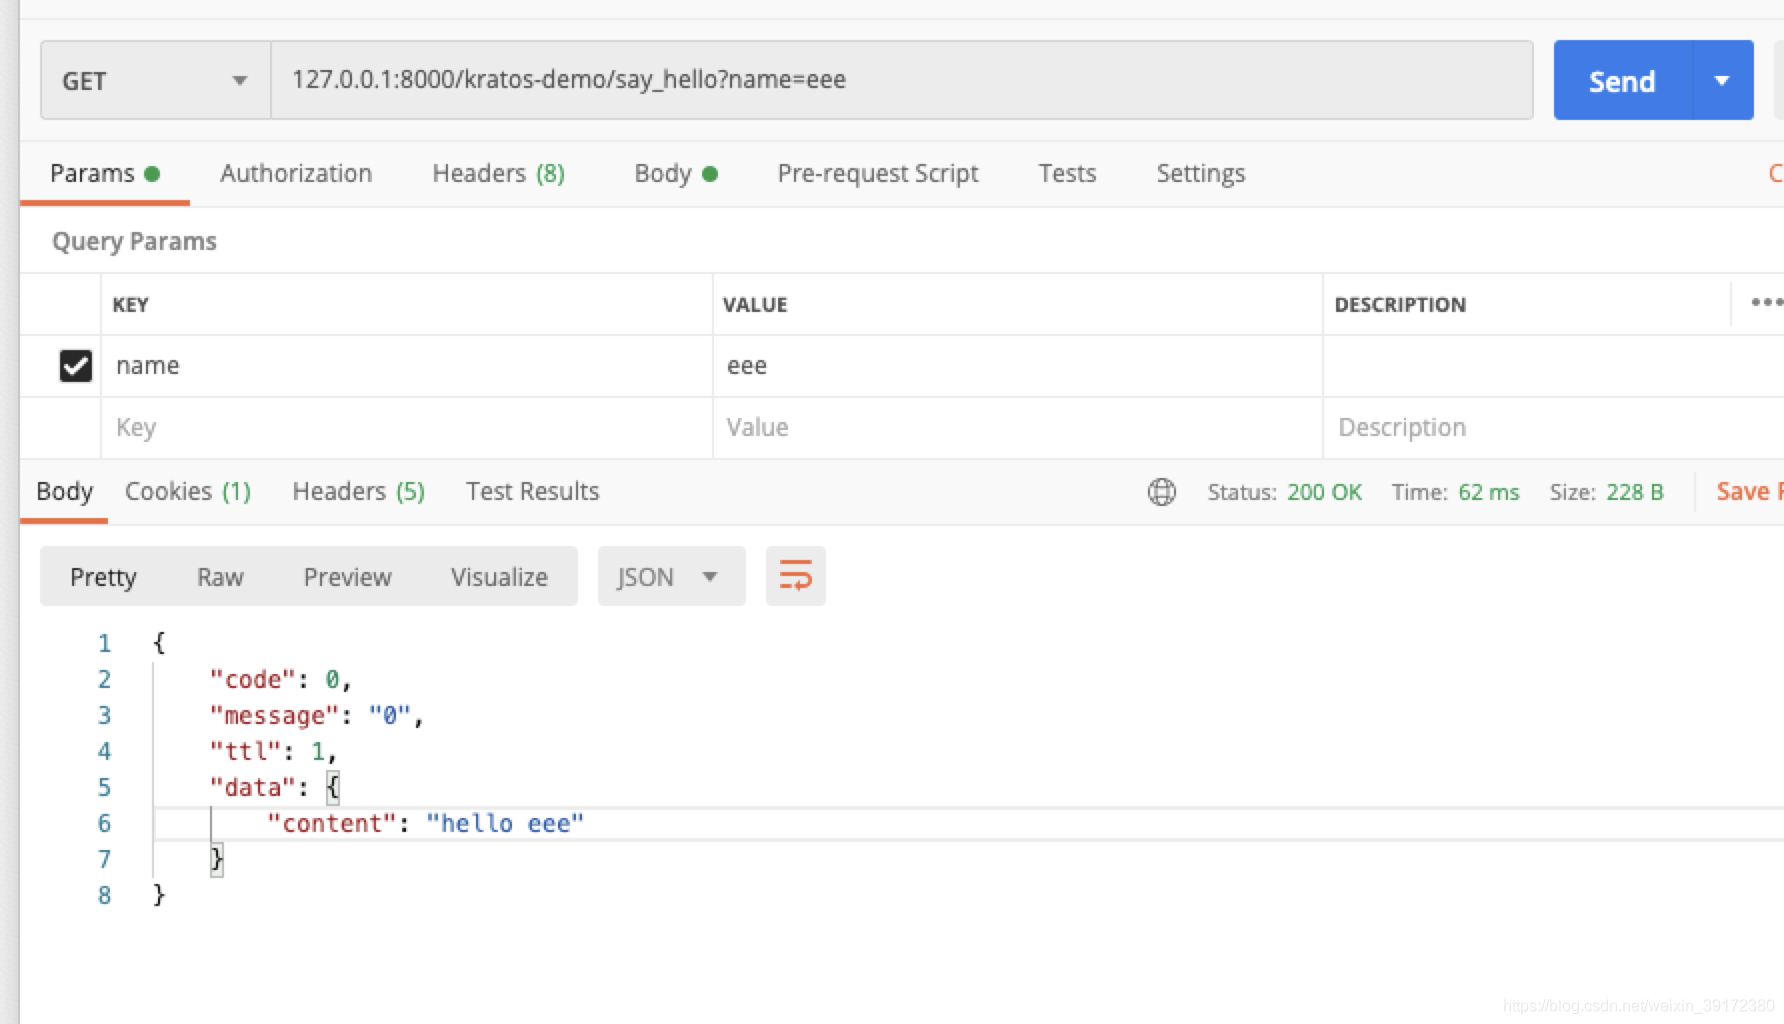Select the response Body tab
Screen dimensions: 1784x1024
[x=64, y=492]
